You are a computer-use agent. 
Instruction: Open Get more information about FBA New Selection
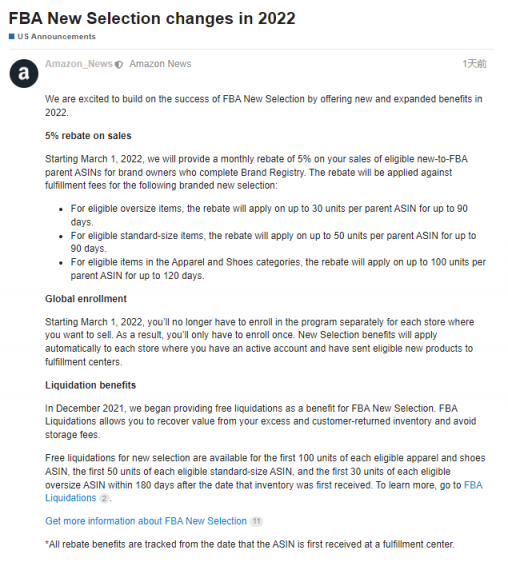(146, 521)
